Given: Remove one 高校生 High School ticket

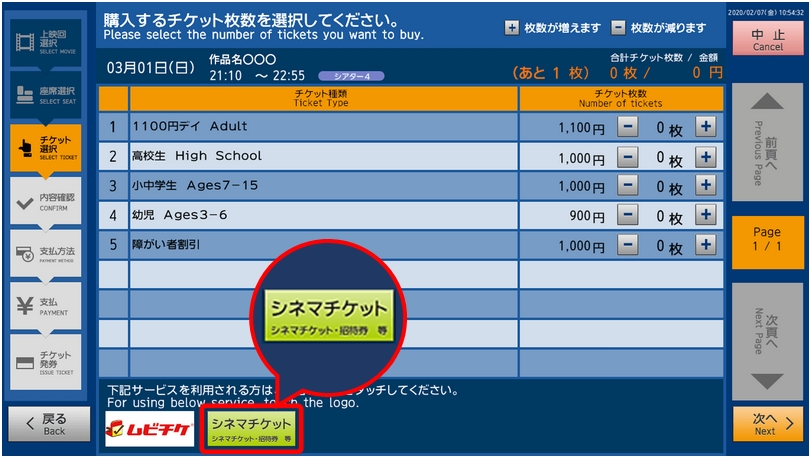Looking at the screenshot, I should pos(628,156).
